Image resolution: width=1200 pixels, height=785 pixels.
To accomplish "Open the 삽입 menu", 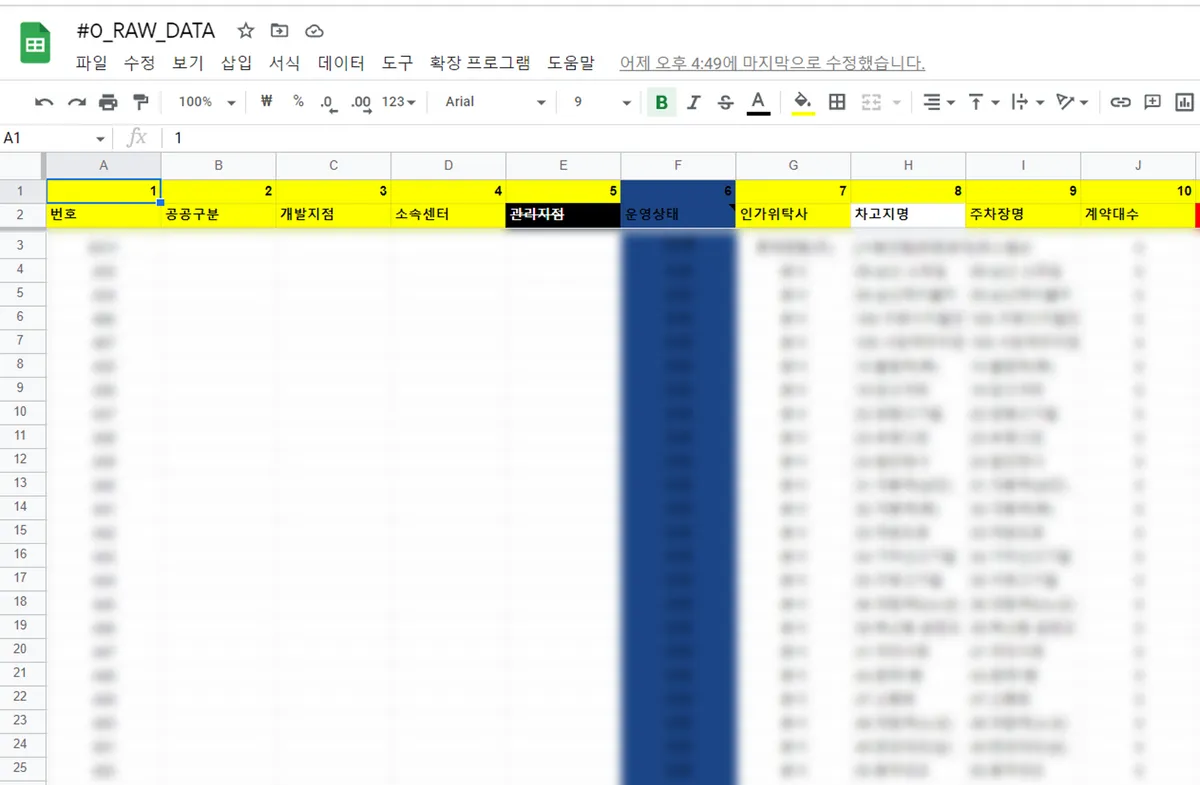I will (236, 63).
